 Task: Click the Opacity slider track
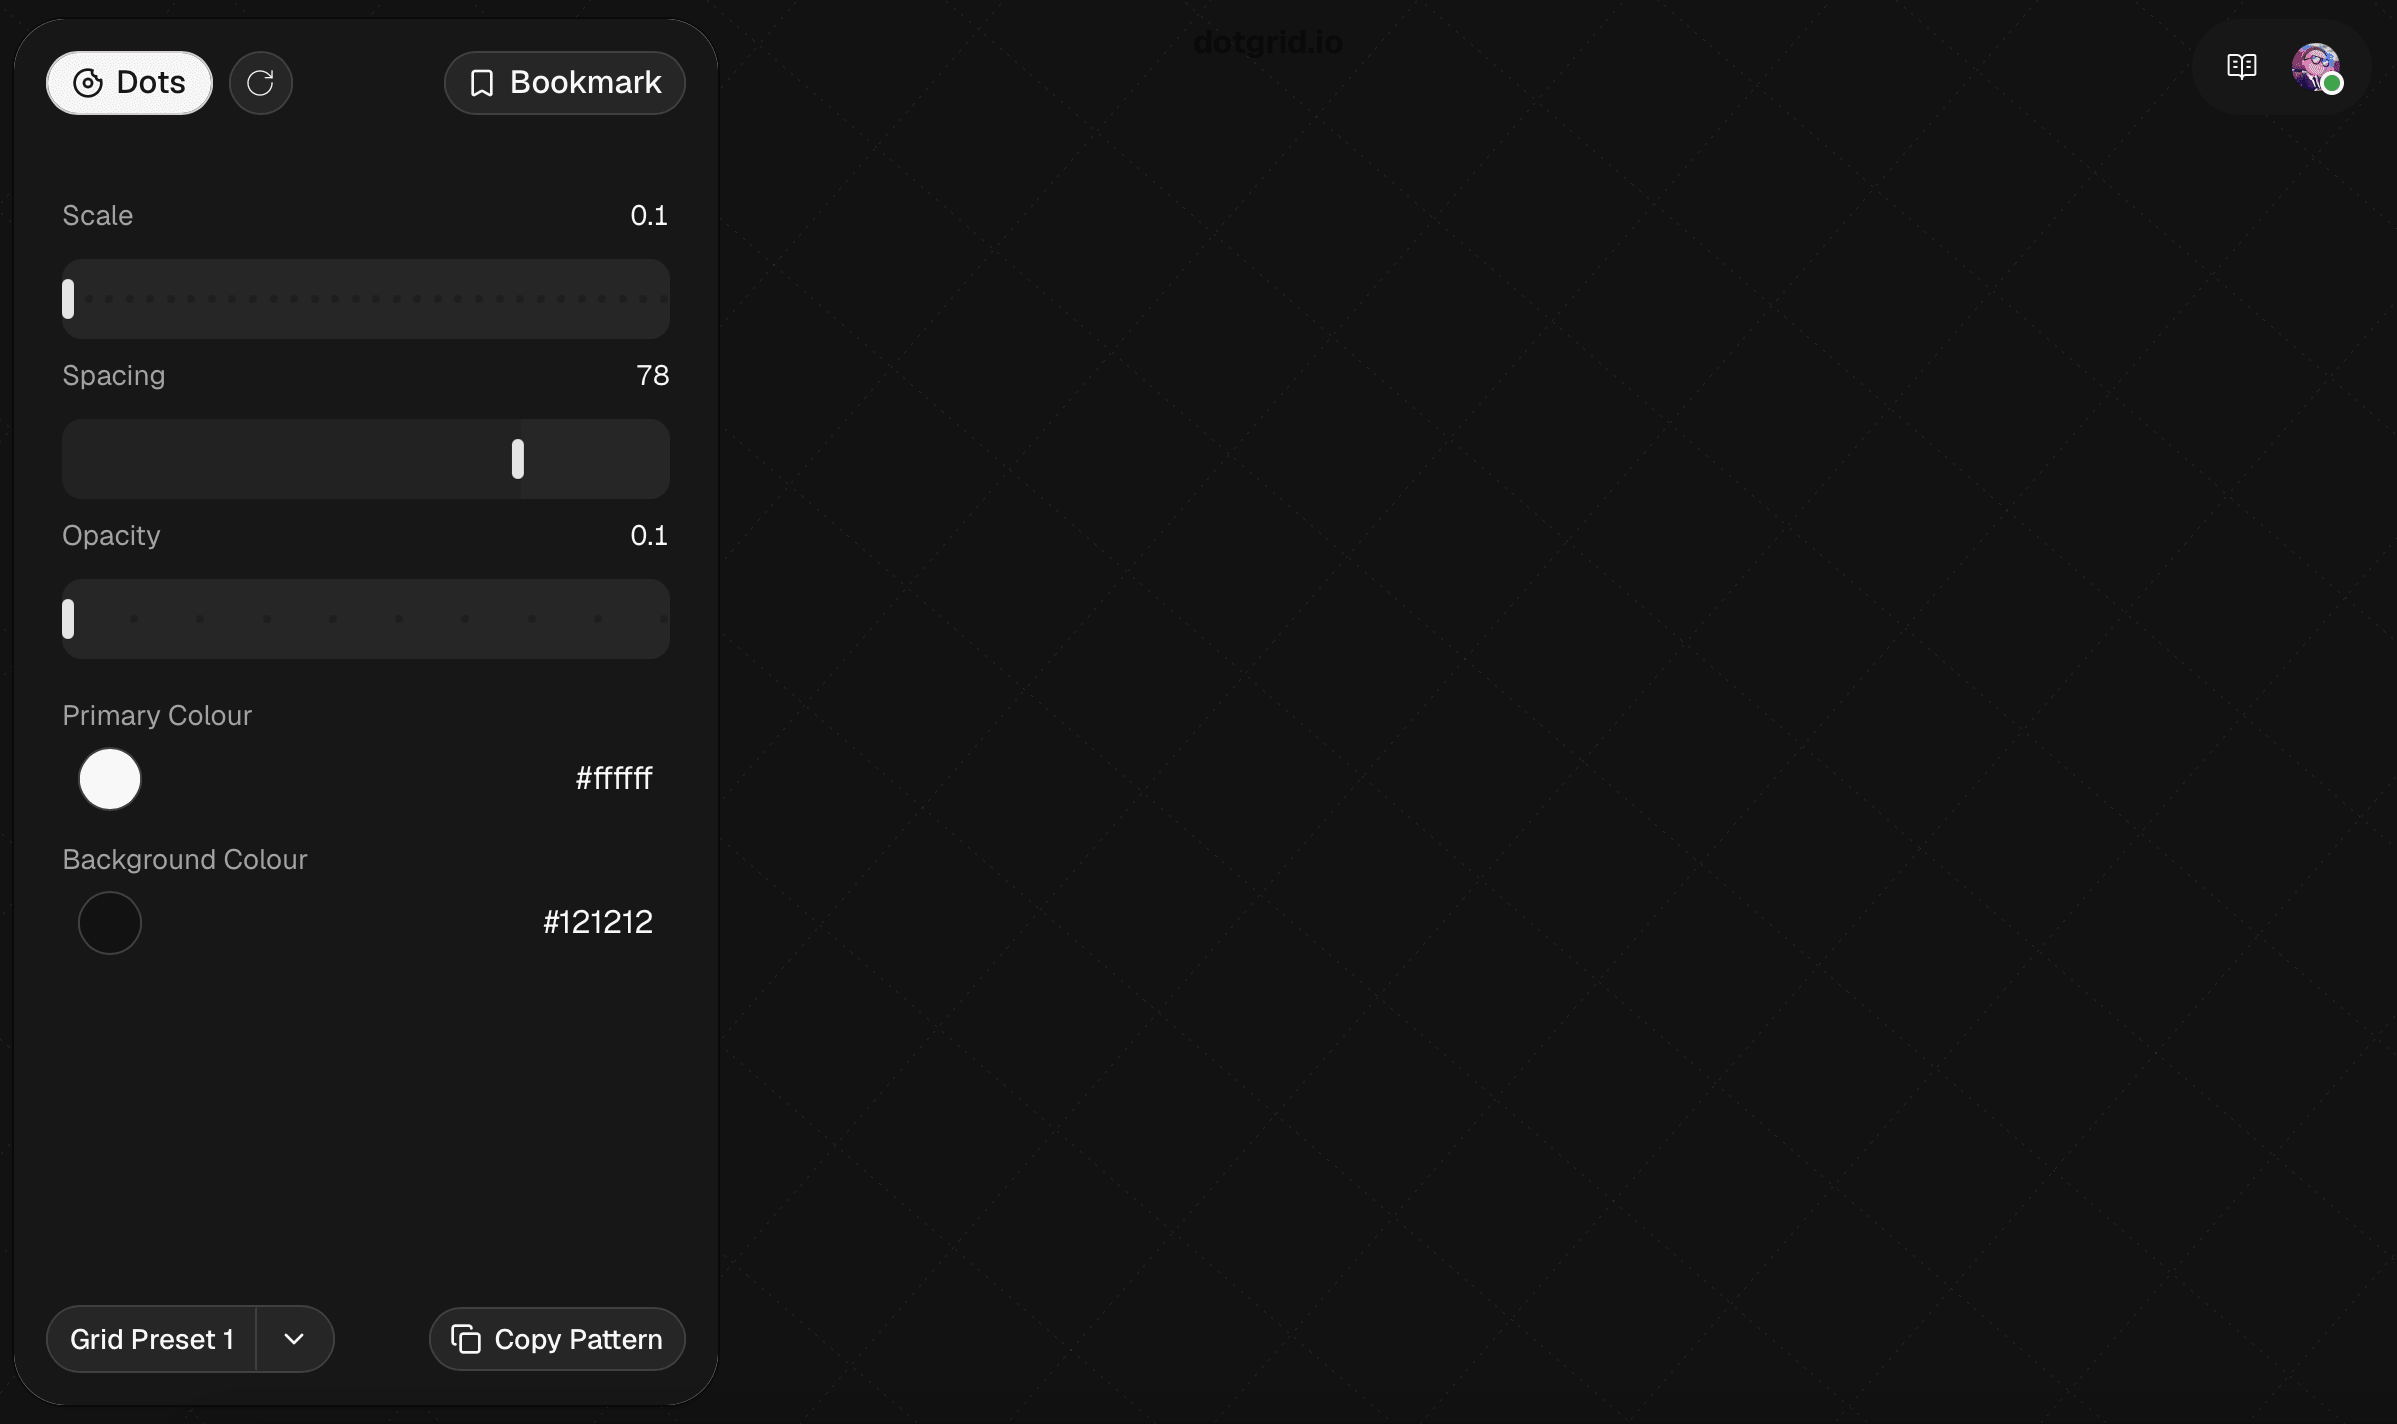tap(366, 619)
